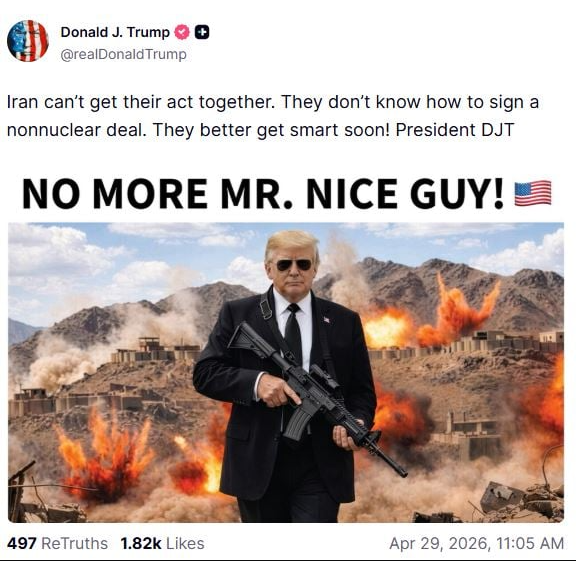Click the NO MORE MR. NICE GUY! headline
The height and width of the screenshot is (561, 576).
(263, 193)
